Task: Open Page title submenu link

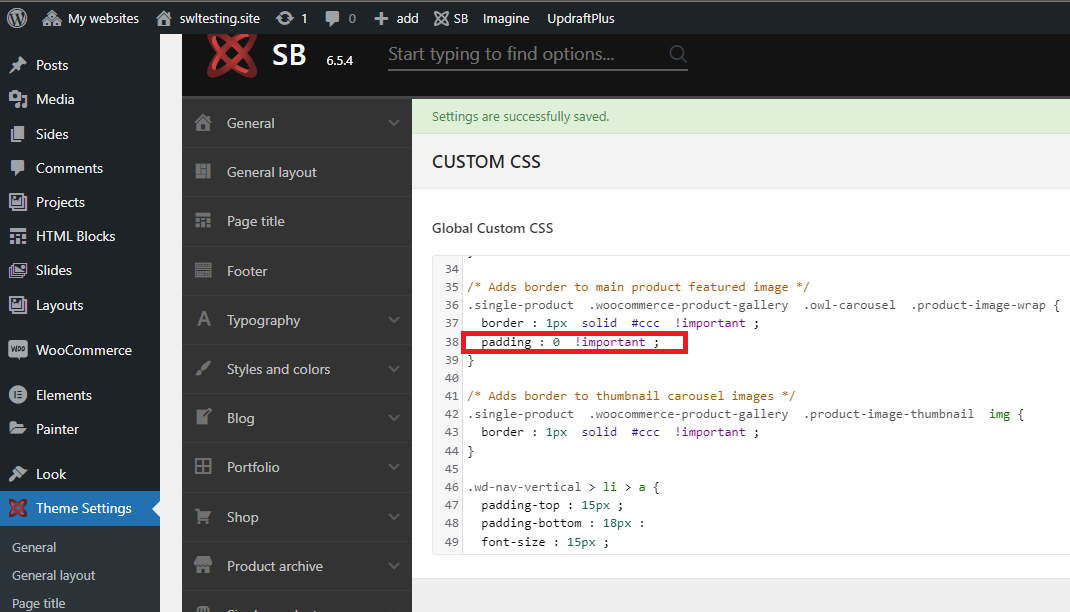Action: point(38,603)
